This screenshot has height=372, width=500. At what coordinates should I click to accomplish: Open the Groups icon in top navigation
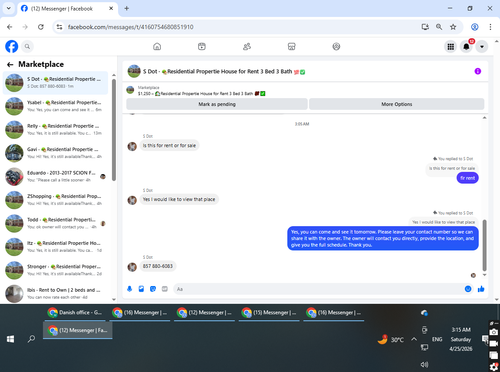tap(336, 47)
